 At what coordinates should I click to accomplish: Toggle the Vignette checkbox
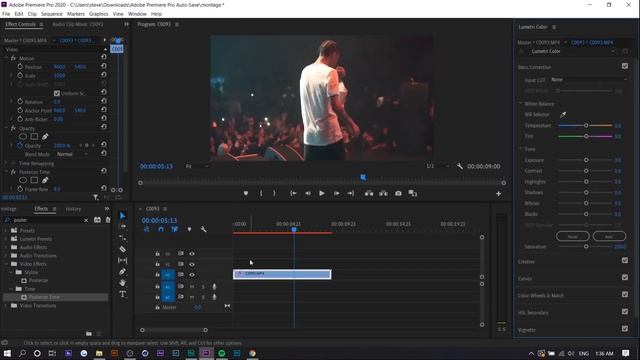click(625, 329)
